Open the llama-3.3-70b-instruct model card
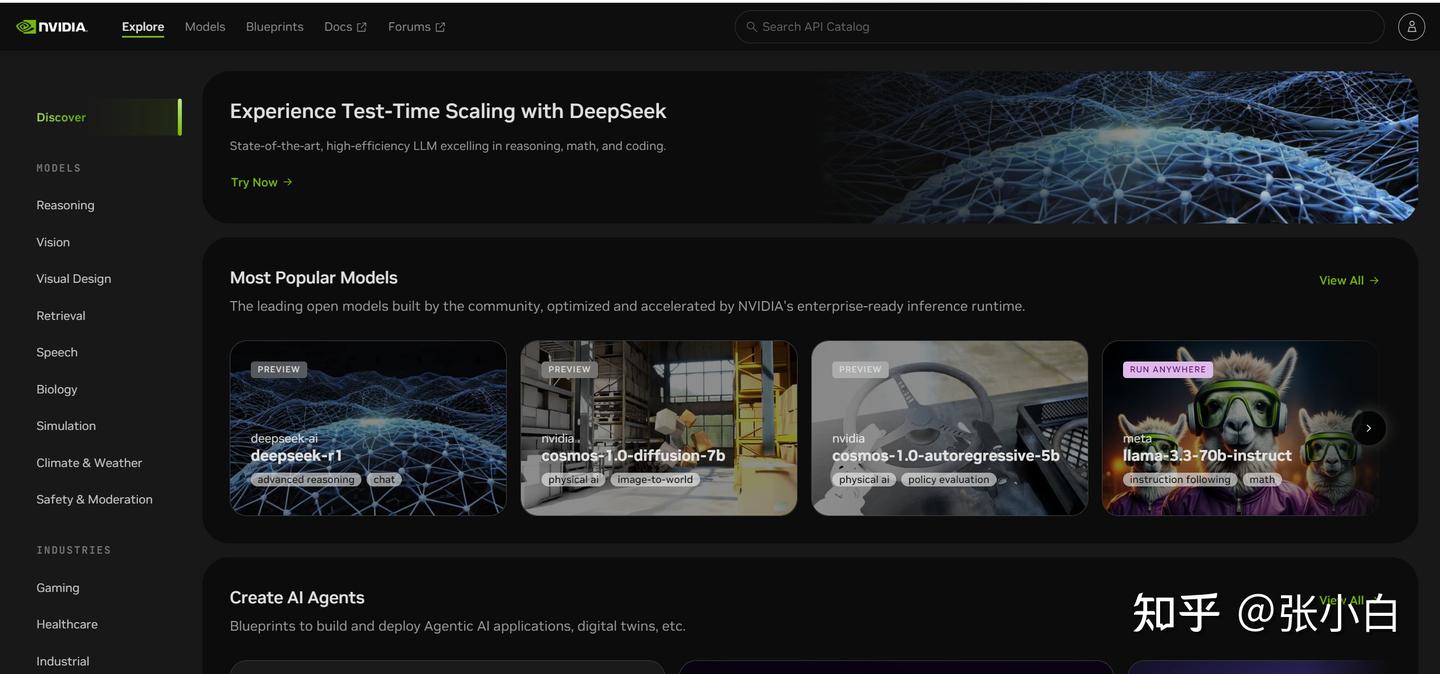Image resolution: width=1440 pixels, height=674 pixels. click(1240, 428)
